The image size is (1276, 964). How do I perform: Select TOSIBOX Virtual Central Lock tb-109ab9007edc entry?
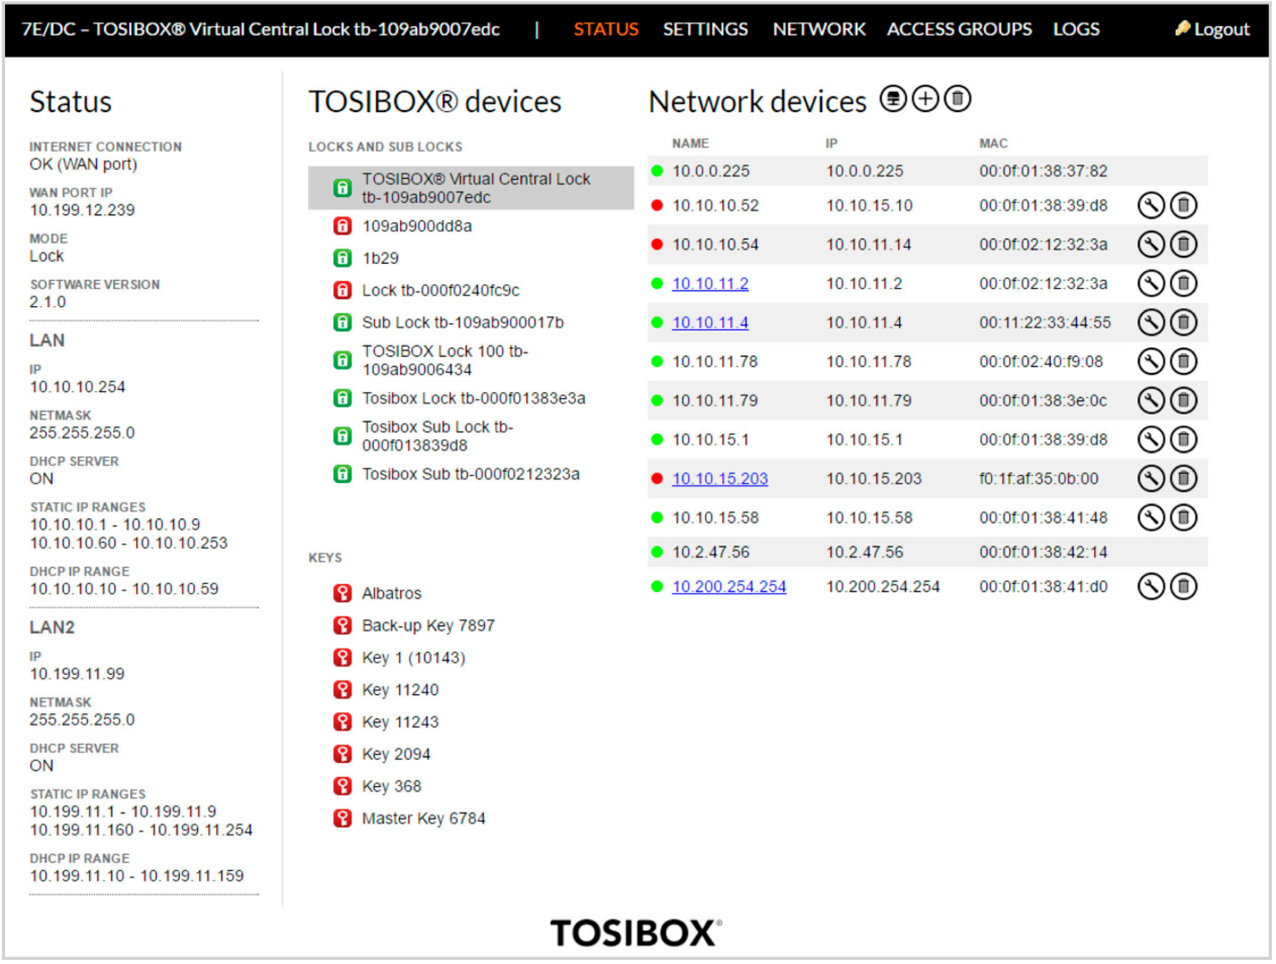pyautogui.click(x=471, y=188)
